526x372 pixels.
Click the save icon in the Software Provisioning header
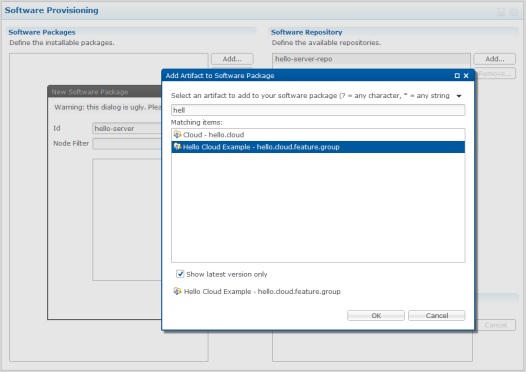pos(501,12)
